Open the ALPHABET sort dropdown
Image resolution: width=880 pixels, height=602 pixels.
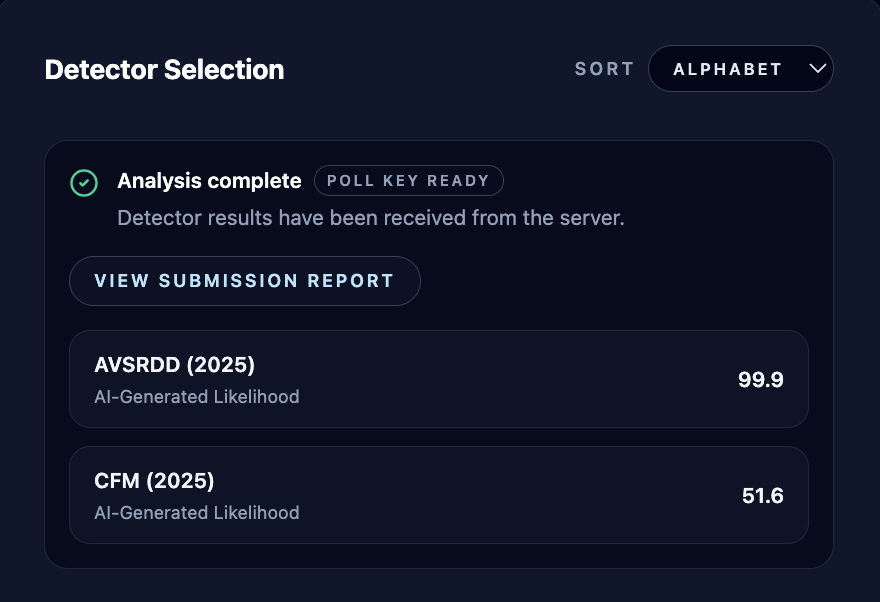[x=740, y=69]
